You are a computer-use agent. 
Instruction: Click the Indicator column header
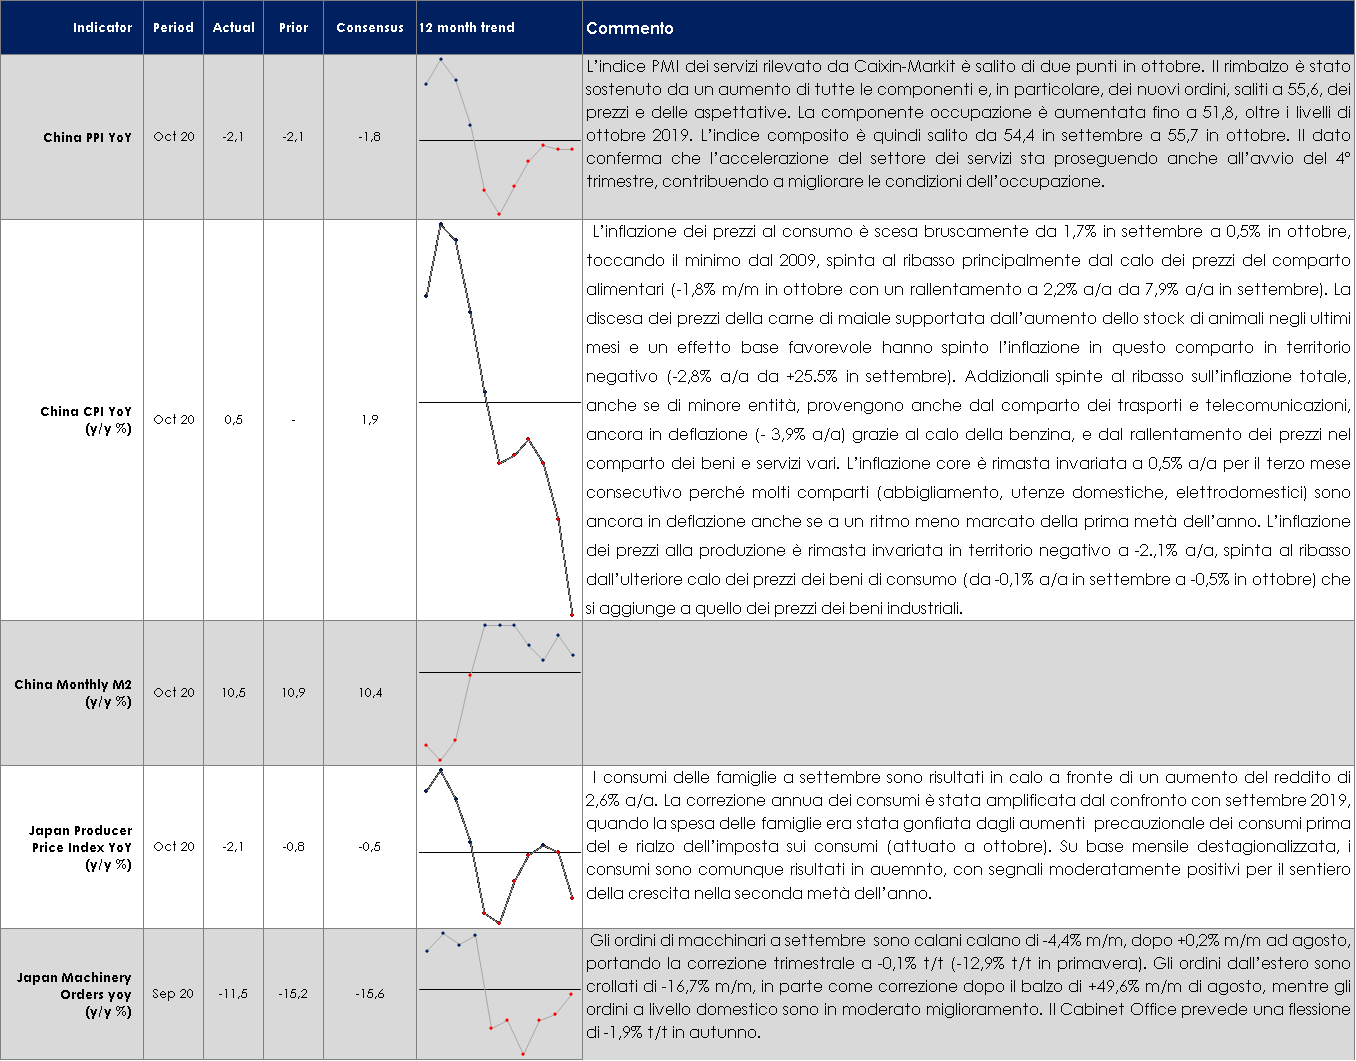tap(102, 27)
